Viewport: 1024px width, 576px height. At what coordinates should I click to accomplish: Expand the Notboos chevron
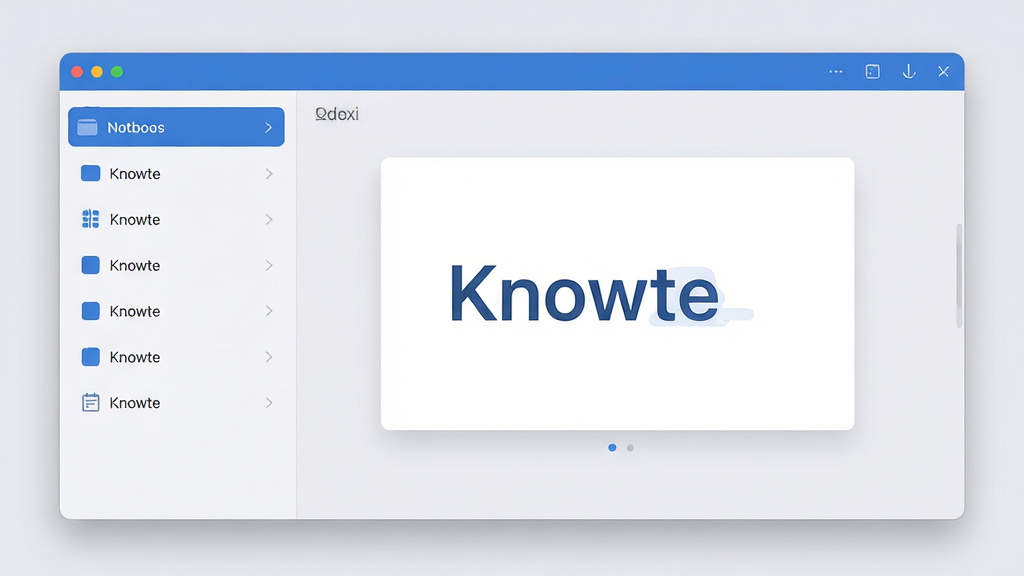point(268,127)
